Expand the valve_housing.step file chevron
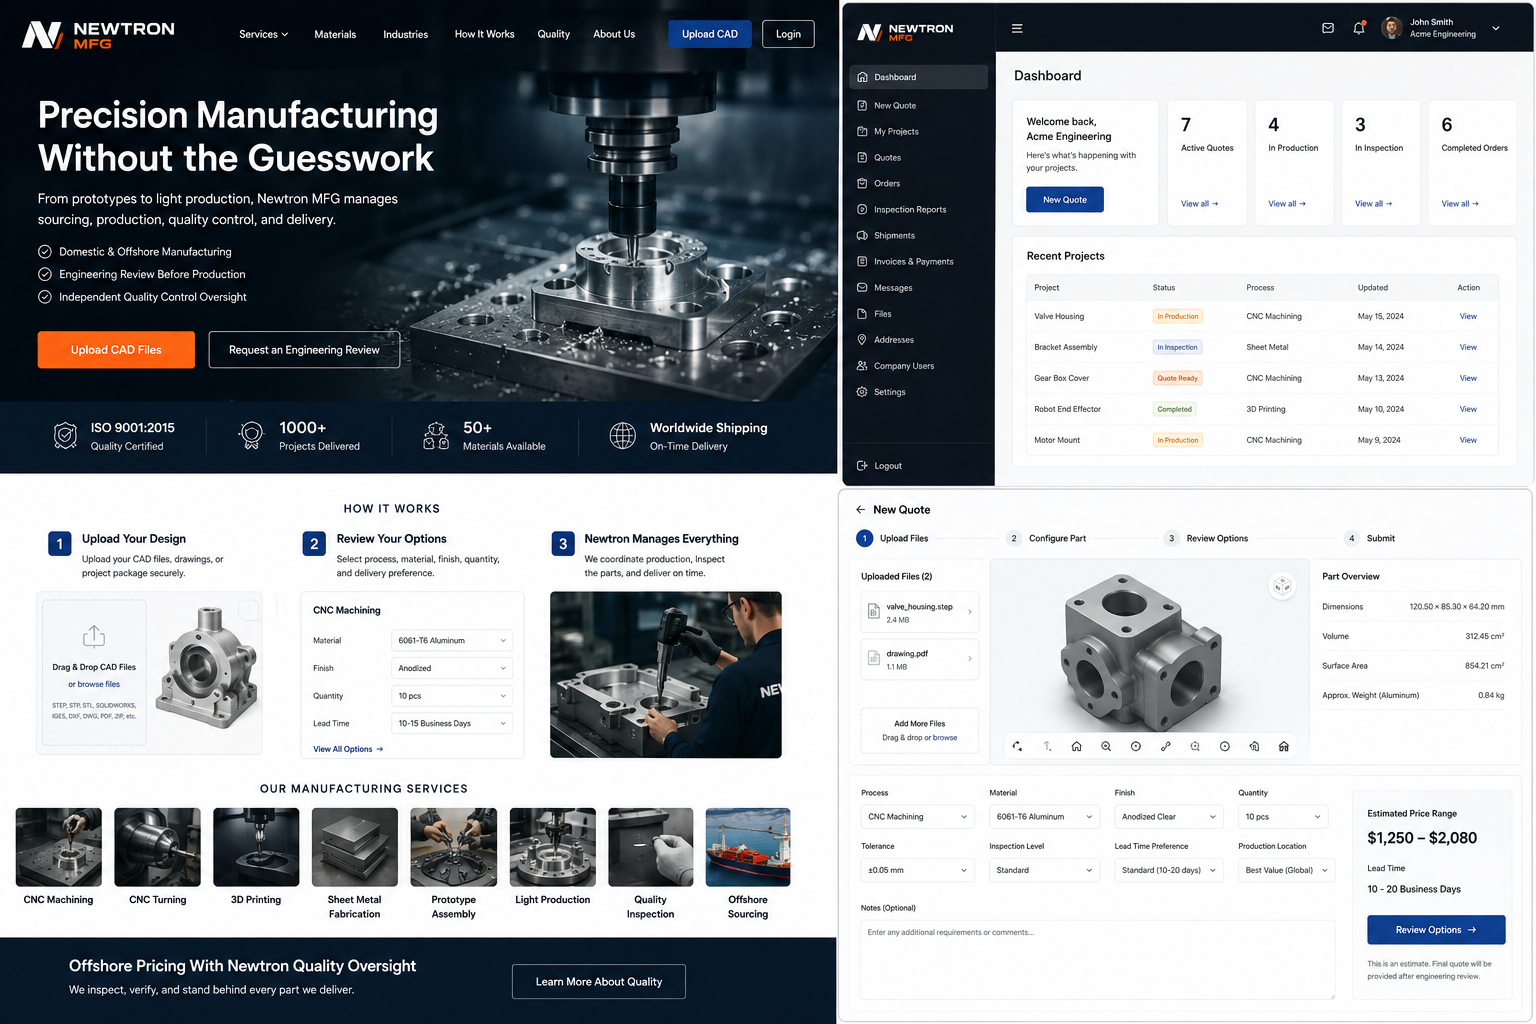Viewport: 1536px width, 1024px height. (970, 612)
